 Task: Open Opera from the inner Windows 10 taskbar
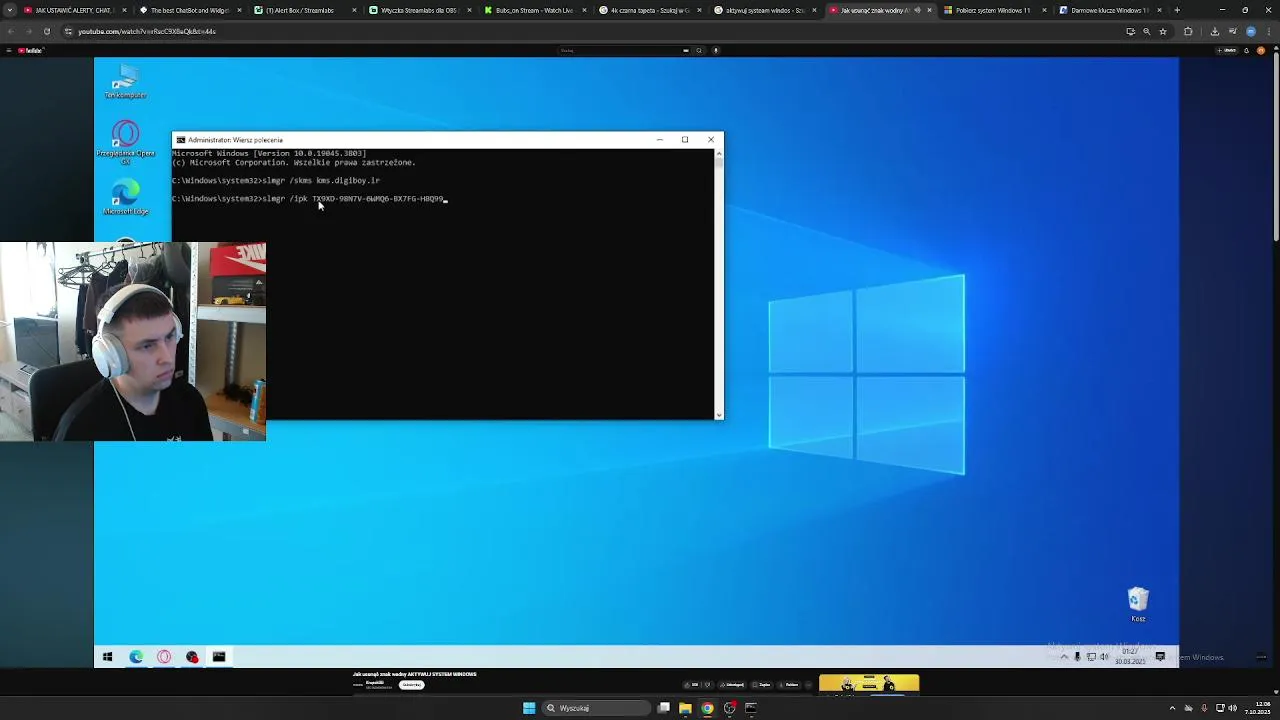[x=164, y=657]
